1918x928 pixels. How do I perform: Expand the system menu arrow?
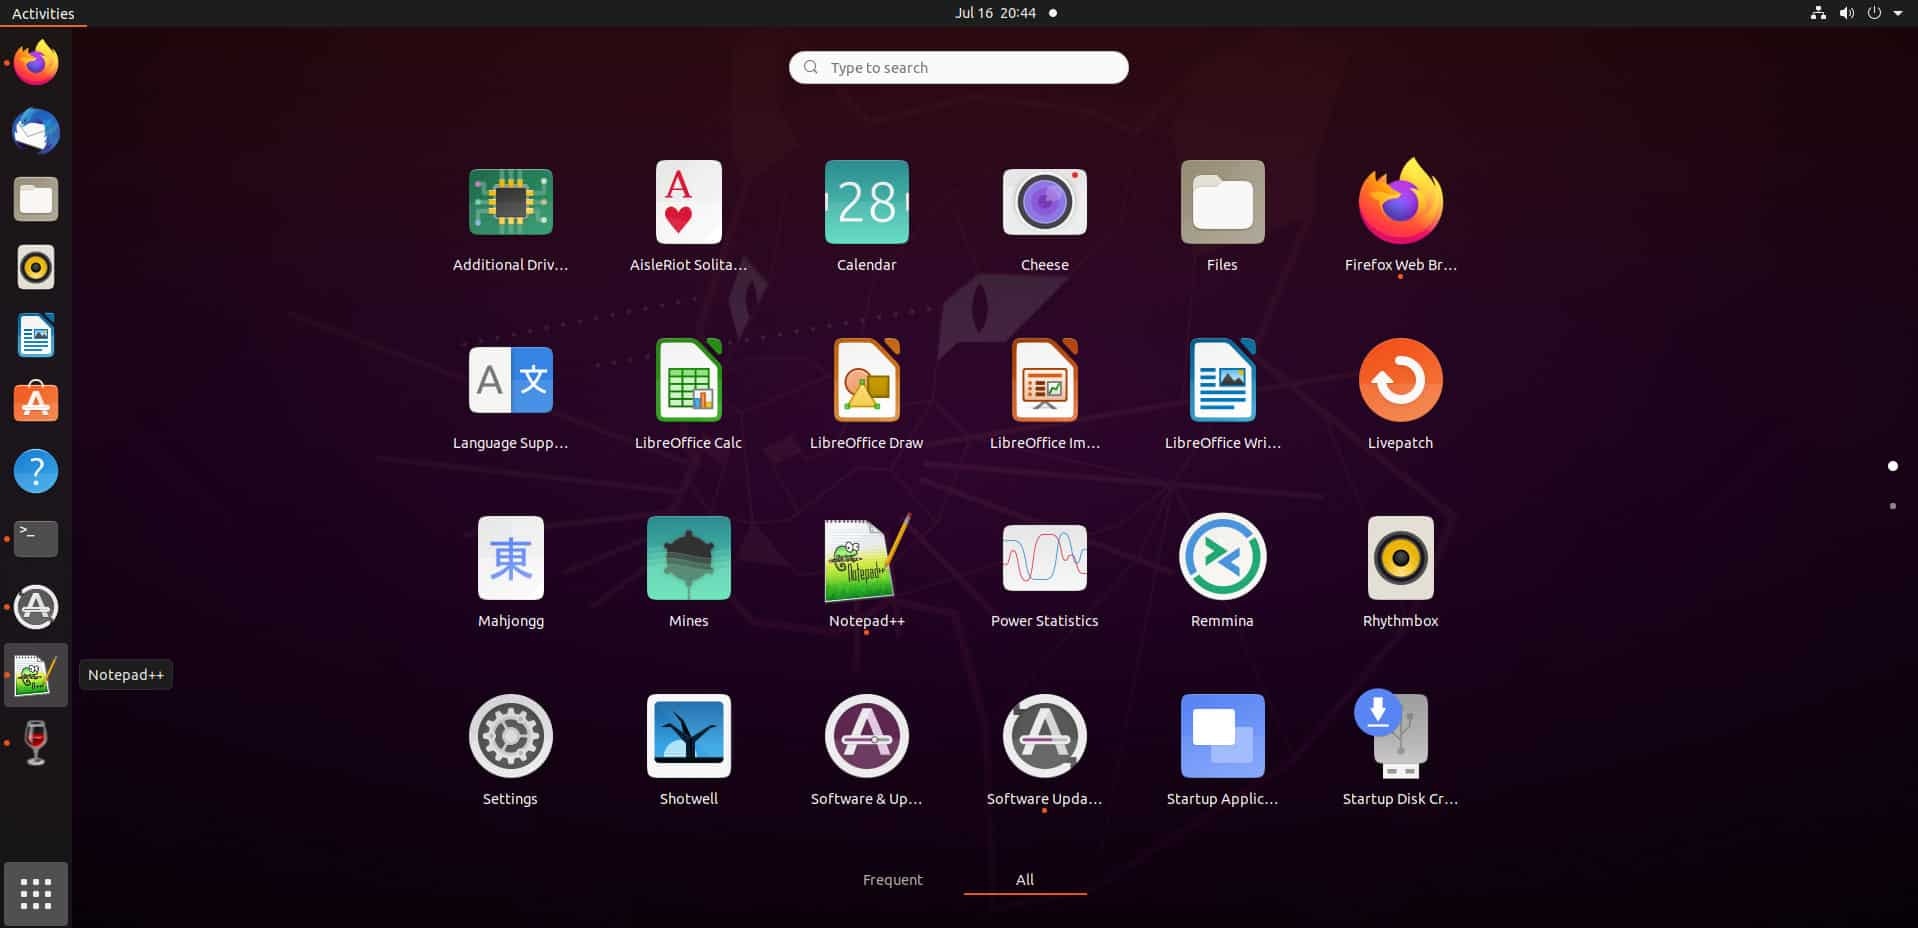1897,13
